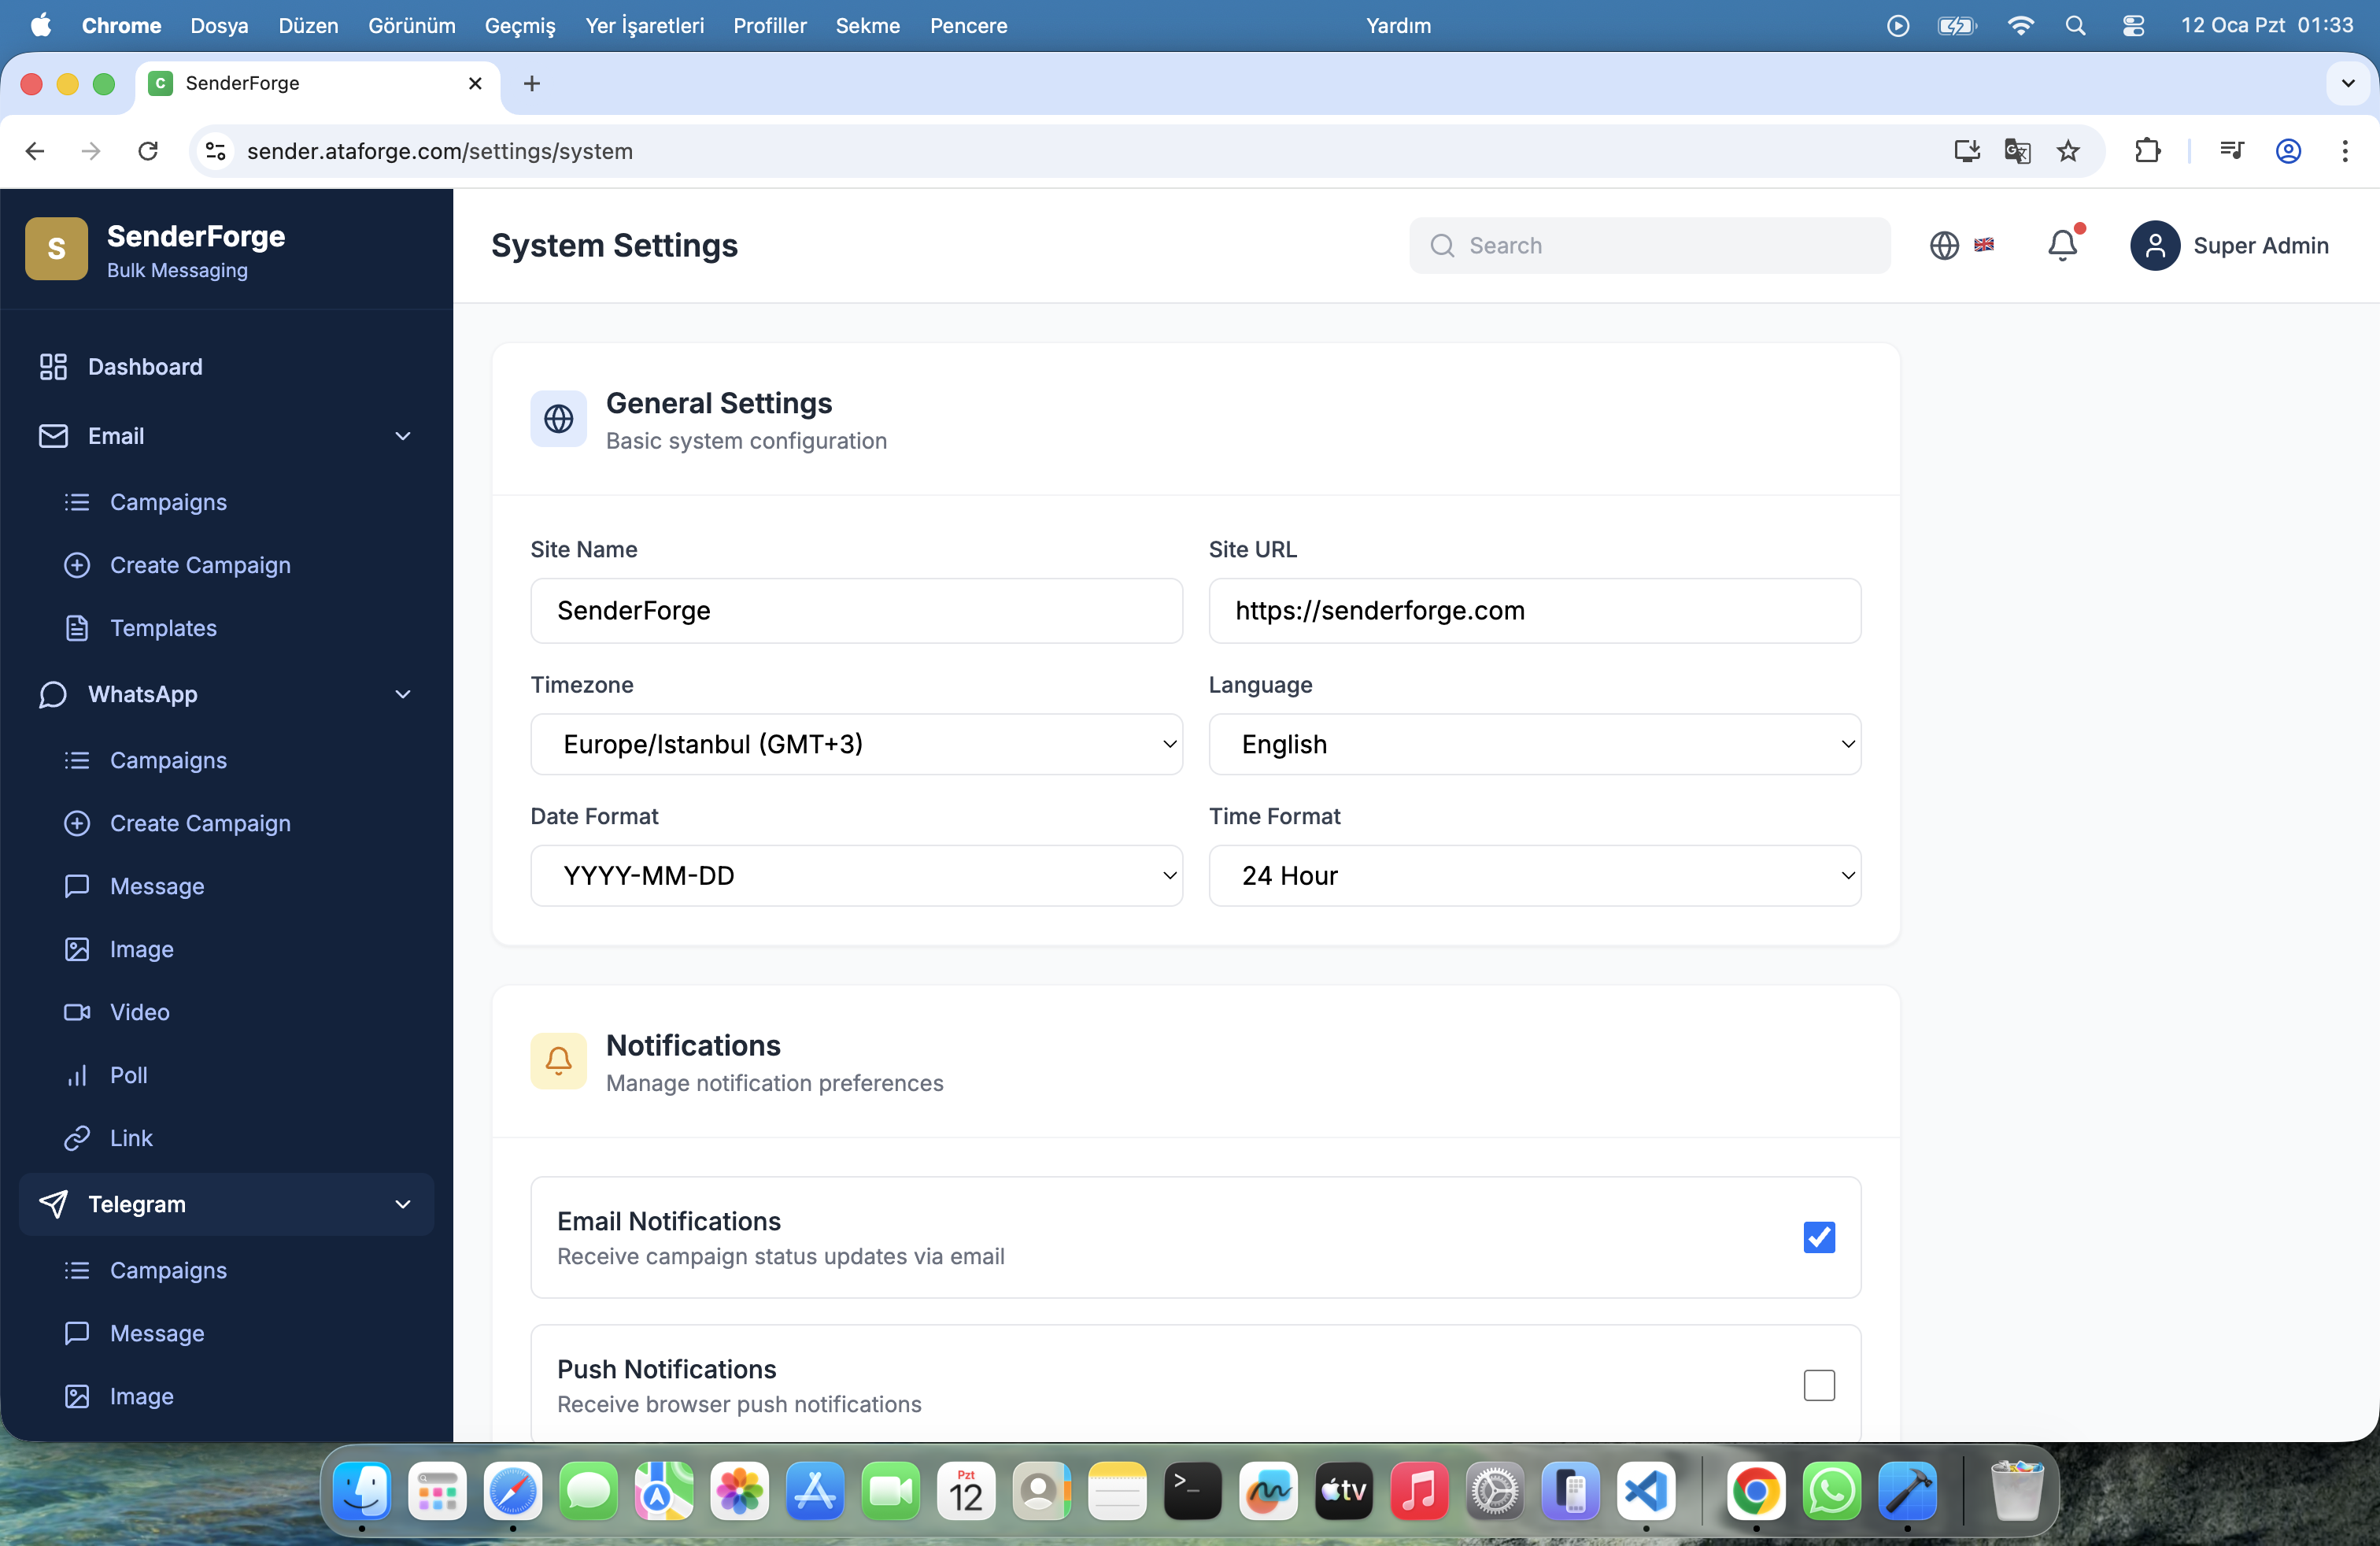Open Create Campaign under Email
The image size is (2380, 1546).
[x=200, y=565]
